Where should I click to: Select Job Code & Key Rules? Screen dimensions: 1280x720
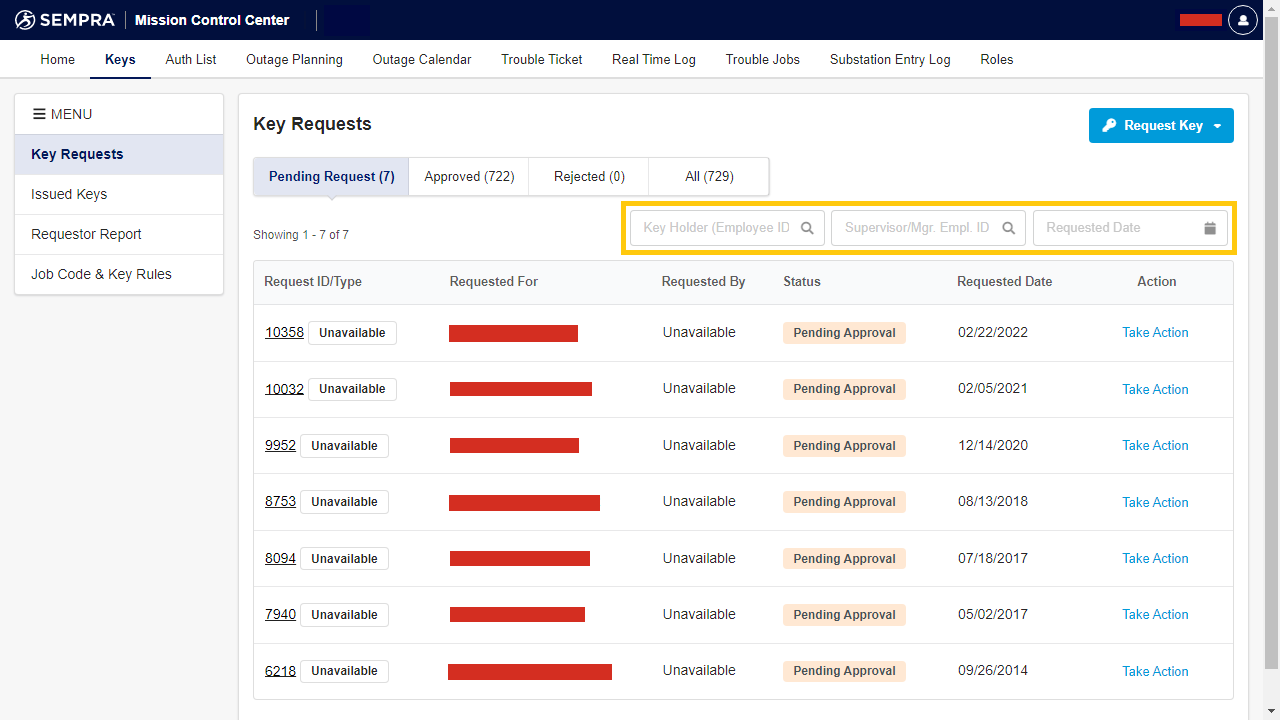pyautogui.click(x=101, y=274)
